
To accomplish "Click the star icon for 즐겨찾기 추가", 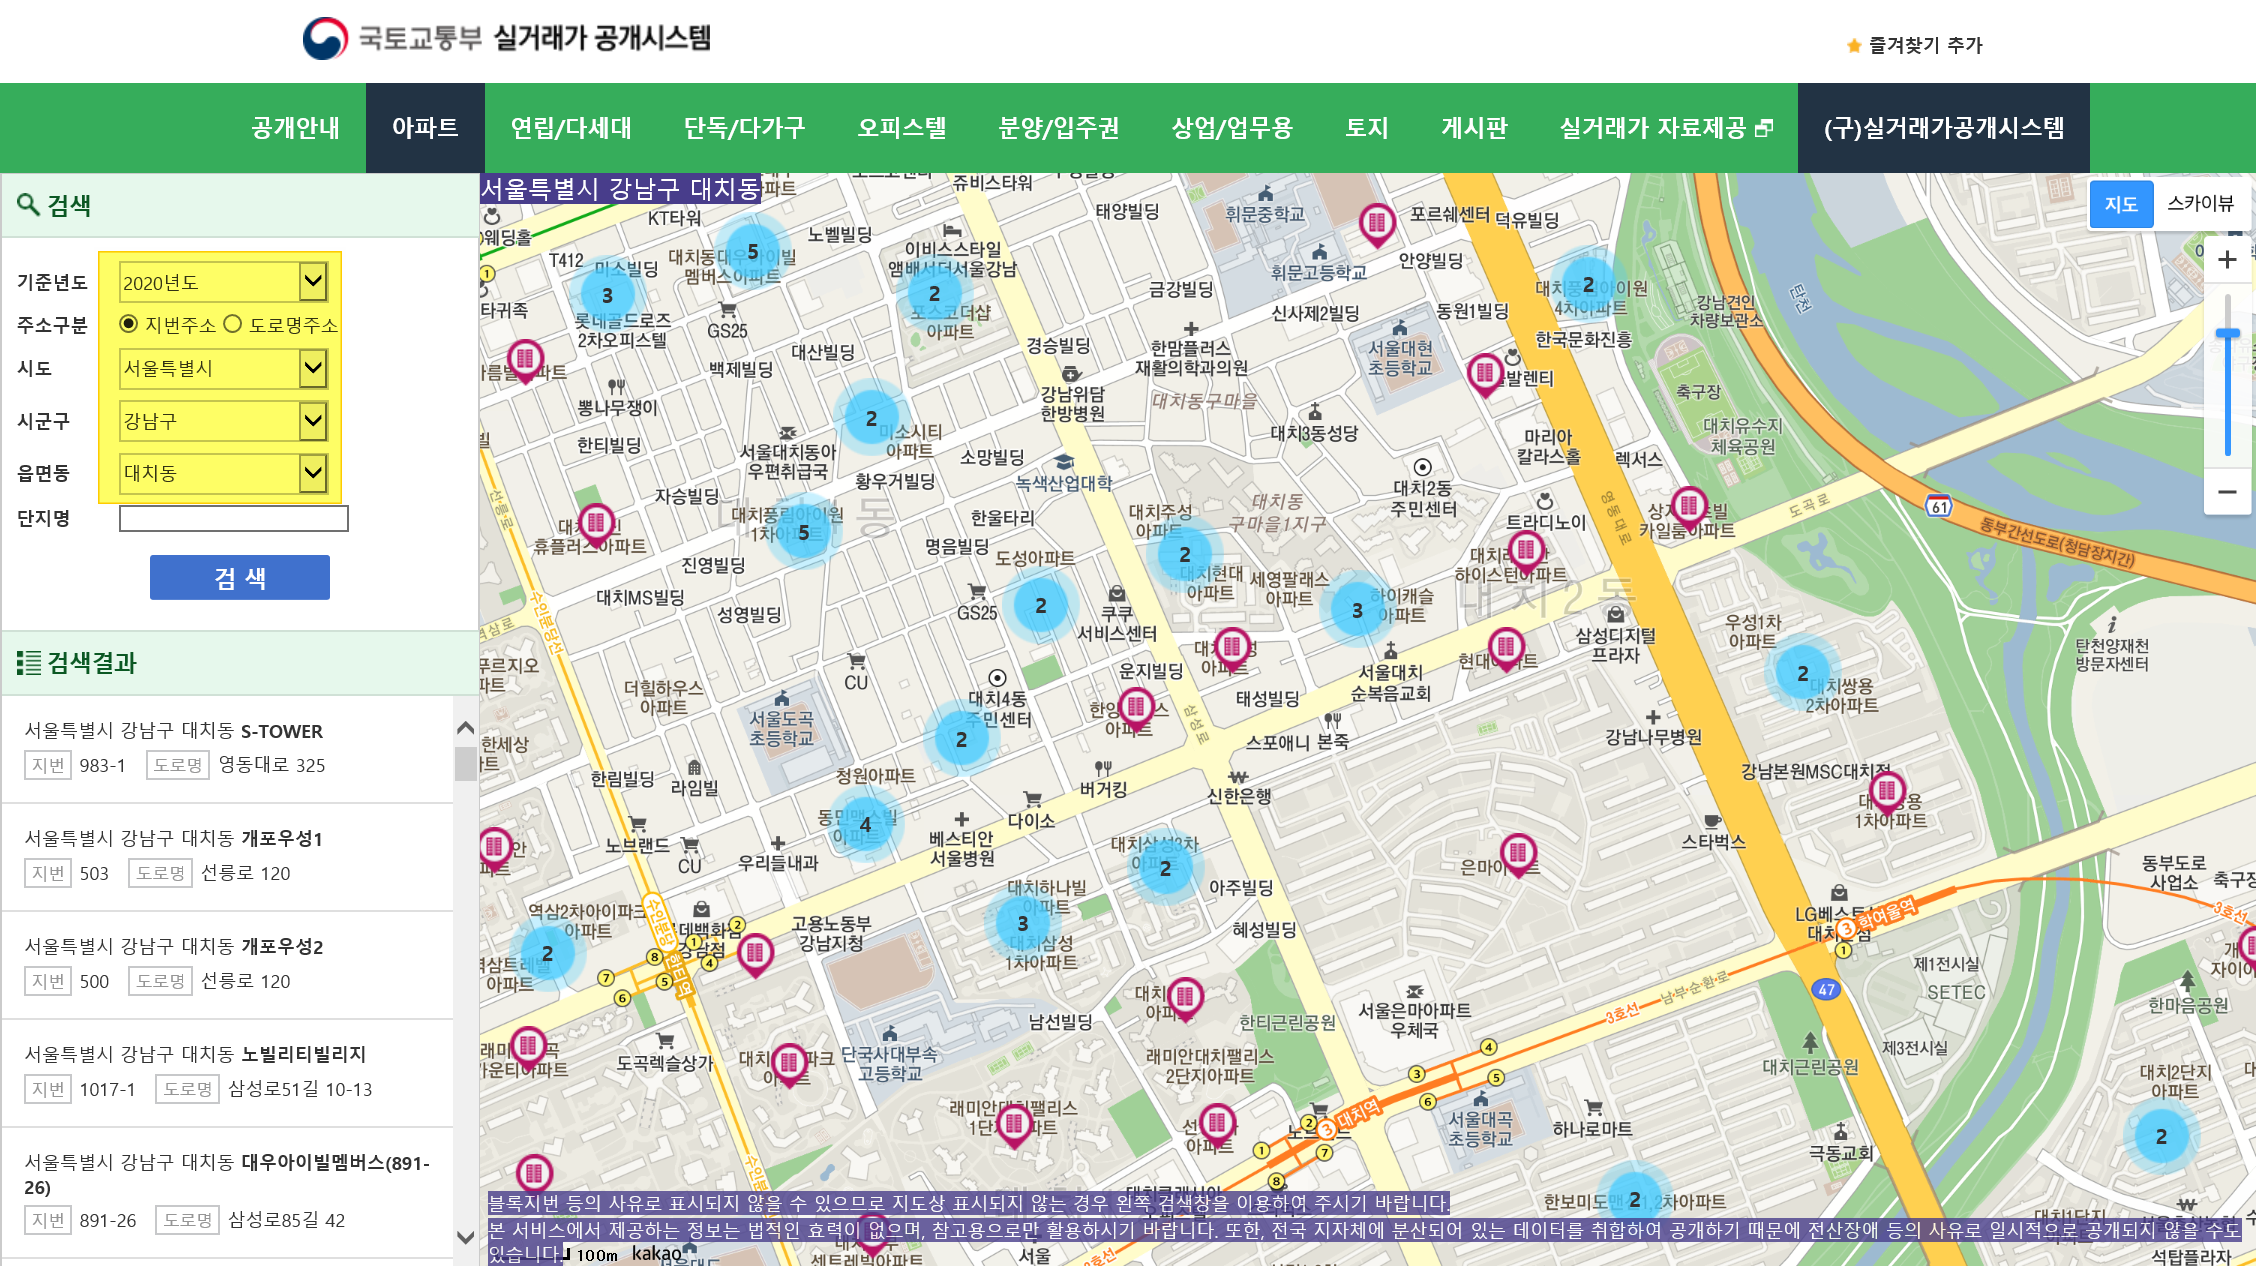I will 1854,46.
